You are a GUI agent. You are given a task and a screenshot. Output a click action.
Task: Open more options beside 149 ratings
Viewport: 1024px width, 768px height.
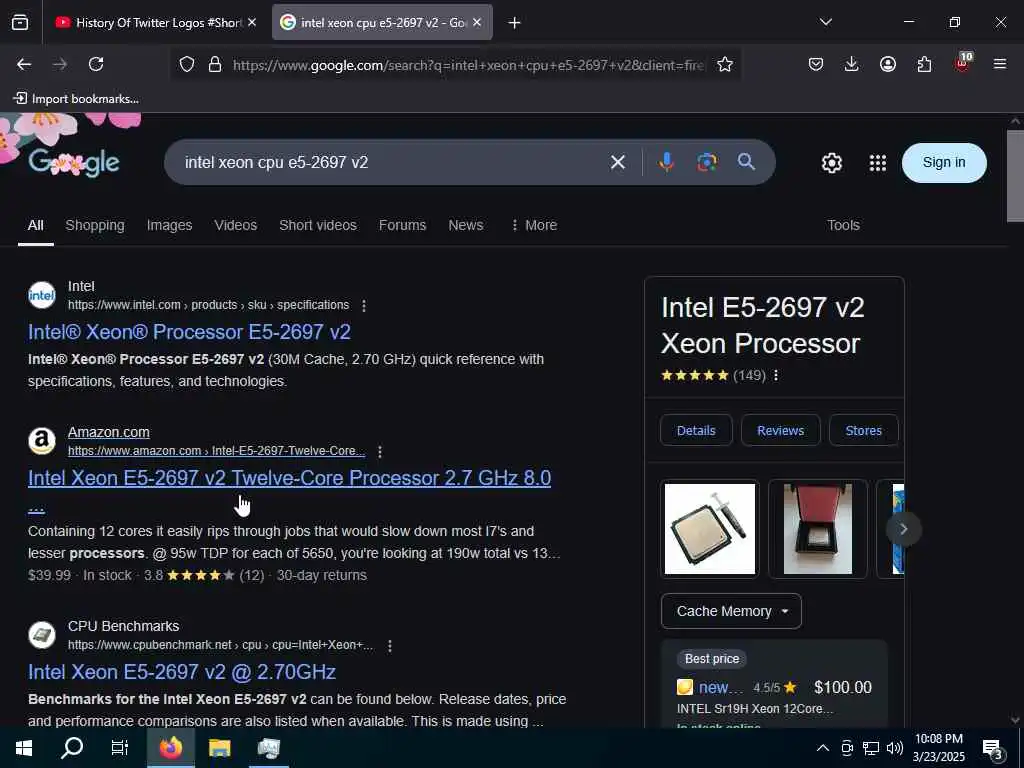click(776, 376)
